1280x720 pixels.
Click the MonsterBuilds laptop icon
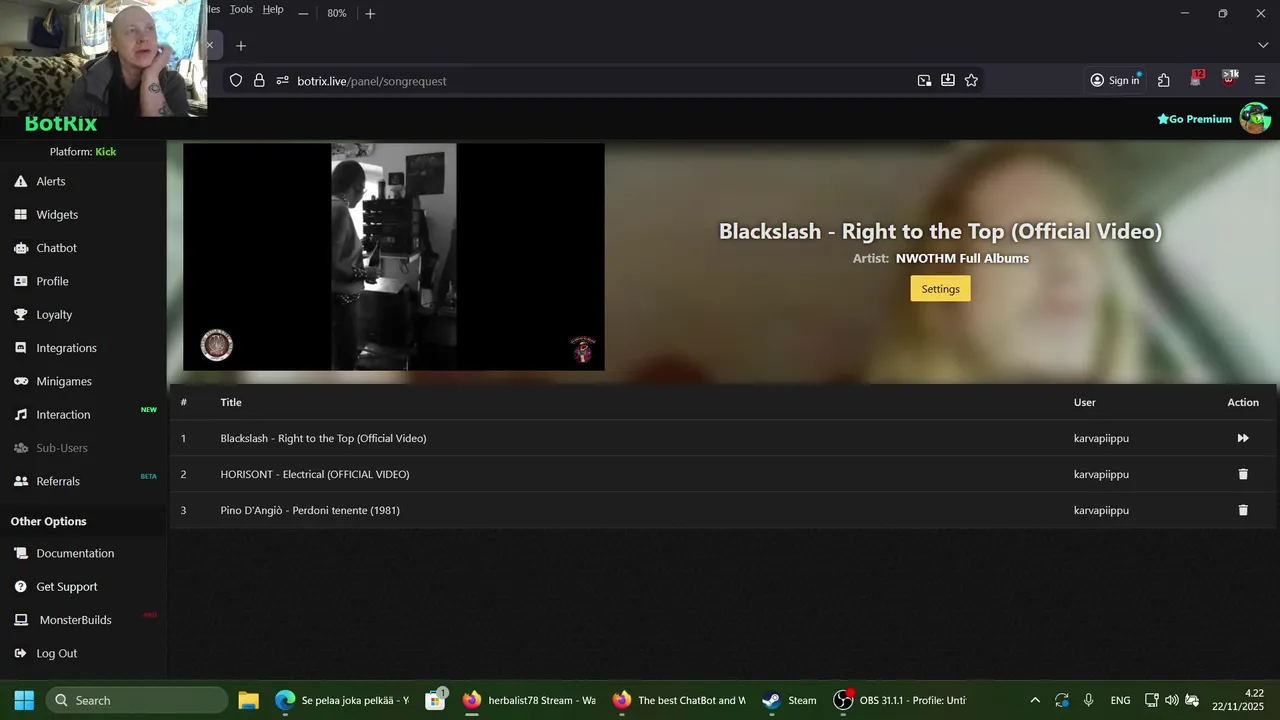tap(20, 620)
